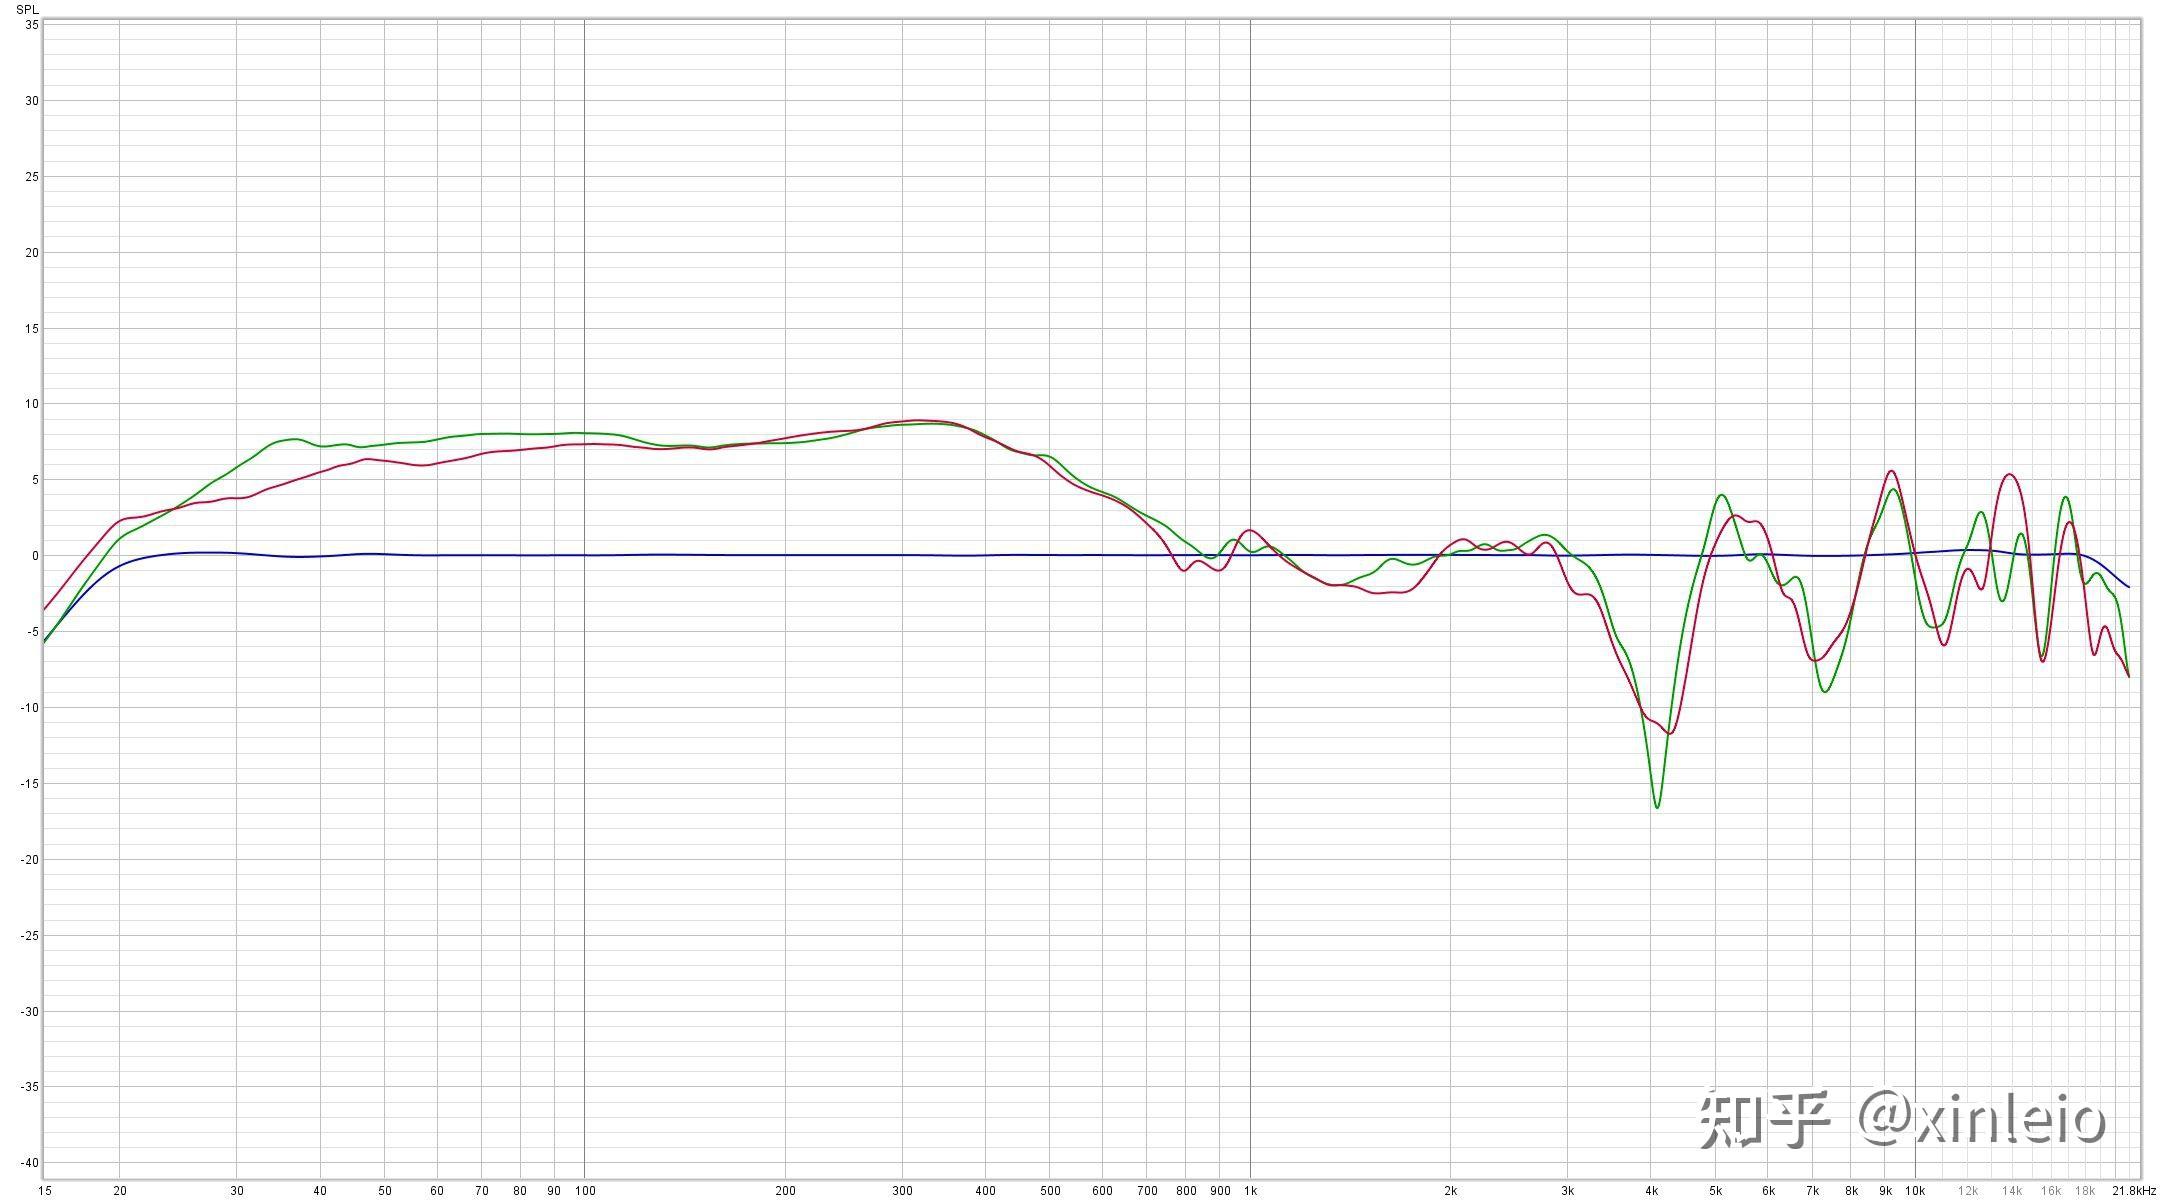Click the 10k frequency axis label
The width and height of the screenshot is (2162, 1204).
[x=1915, y=1191]
